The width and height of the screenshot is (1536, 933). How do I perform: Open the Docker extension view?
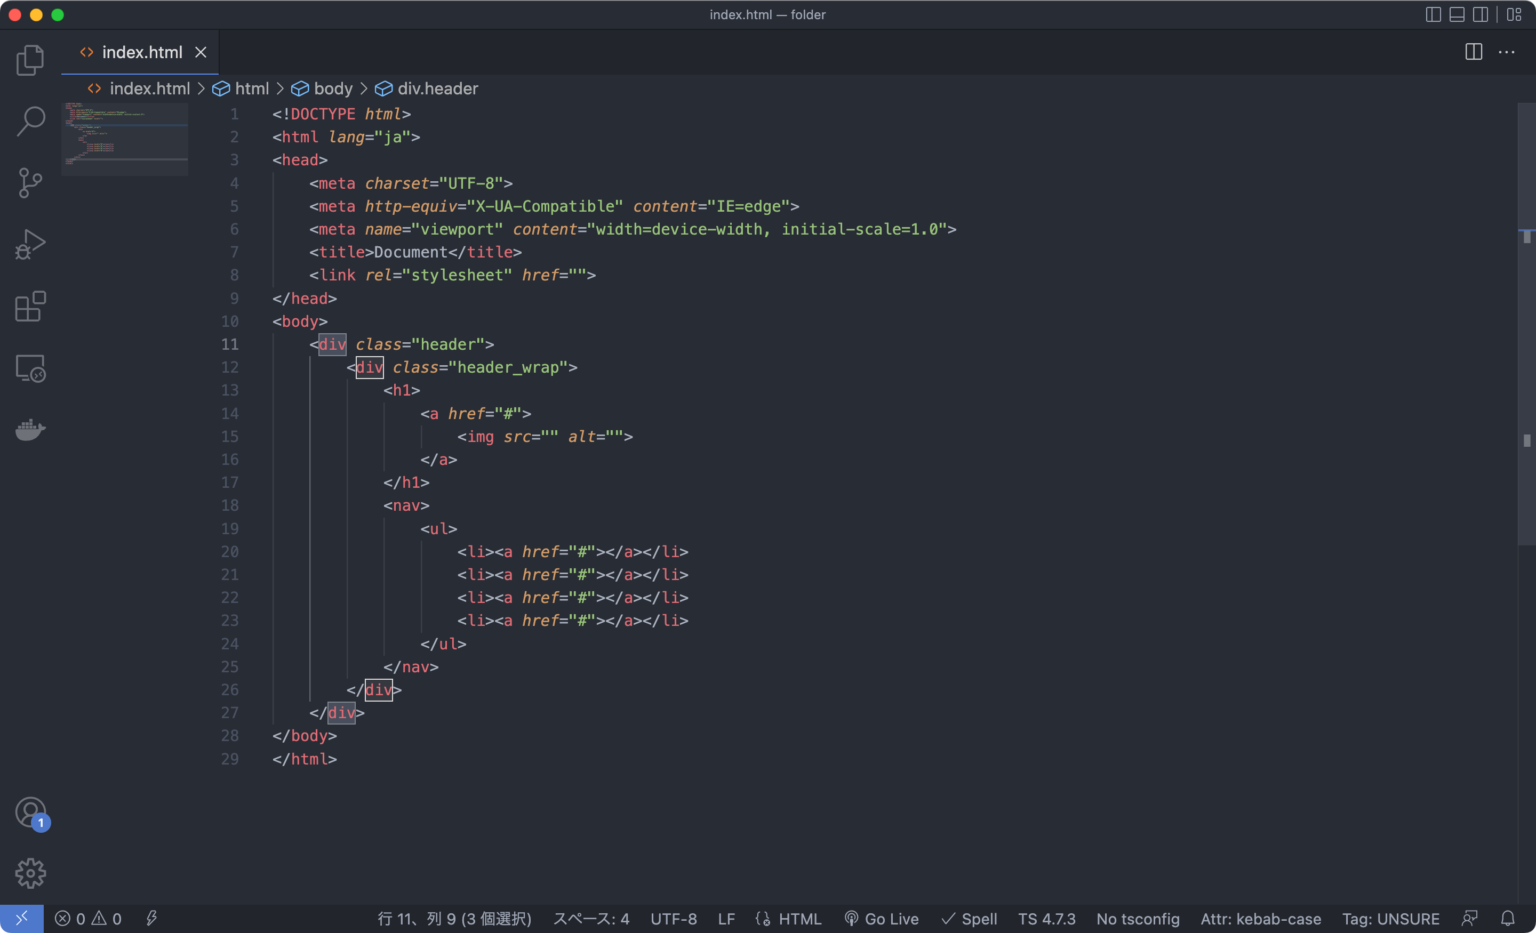[x=30, y=429]
